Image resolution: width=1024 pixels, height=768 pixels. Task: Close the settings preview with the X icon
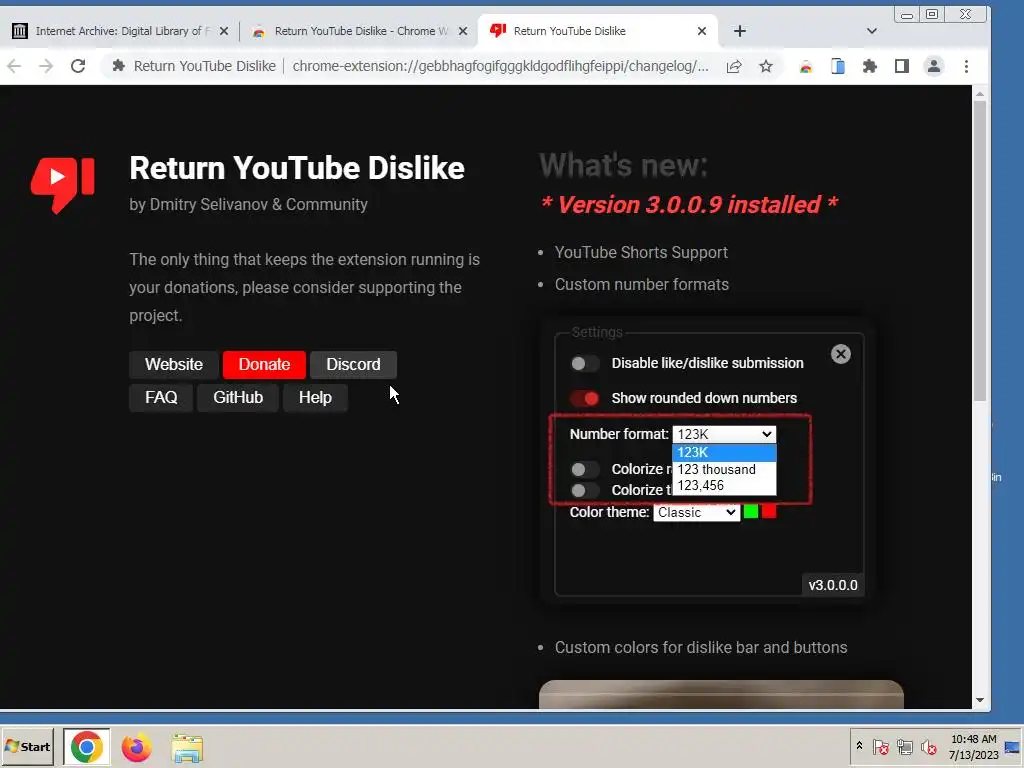[x=840, y=354]
